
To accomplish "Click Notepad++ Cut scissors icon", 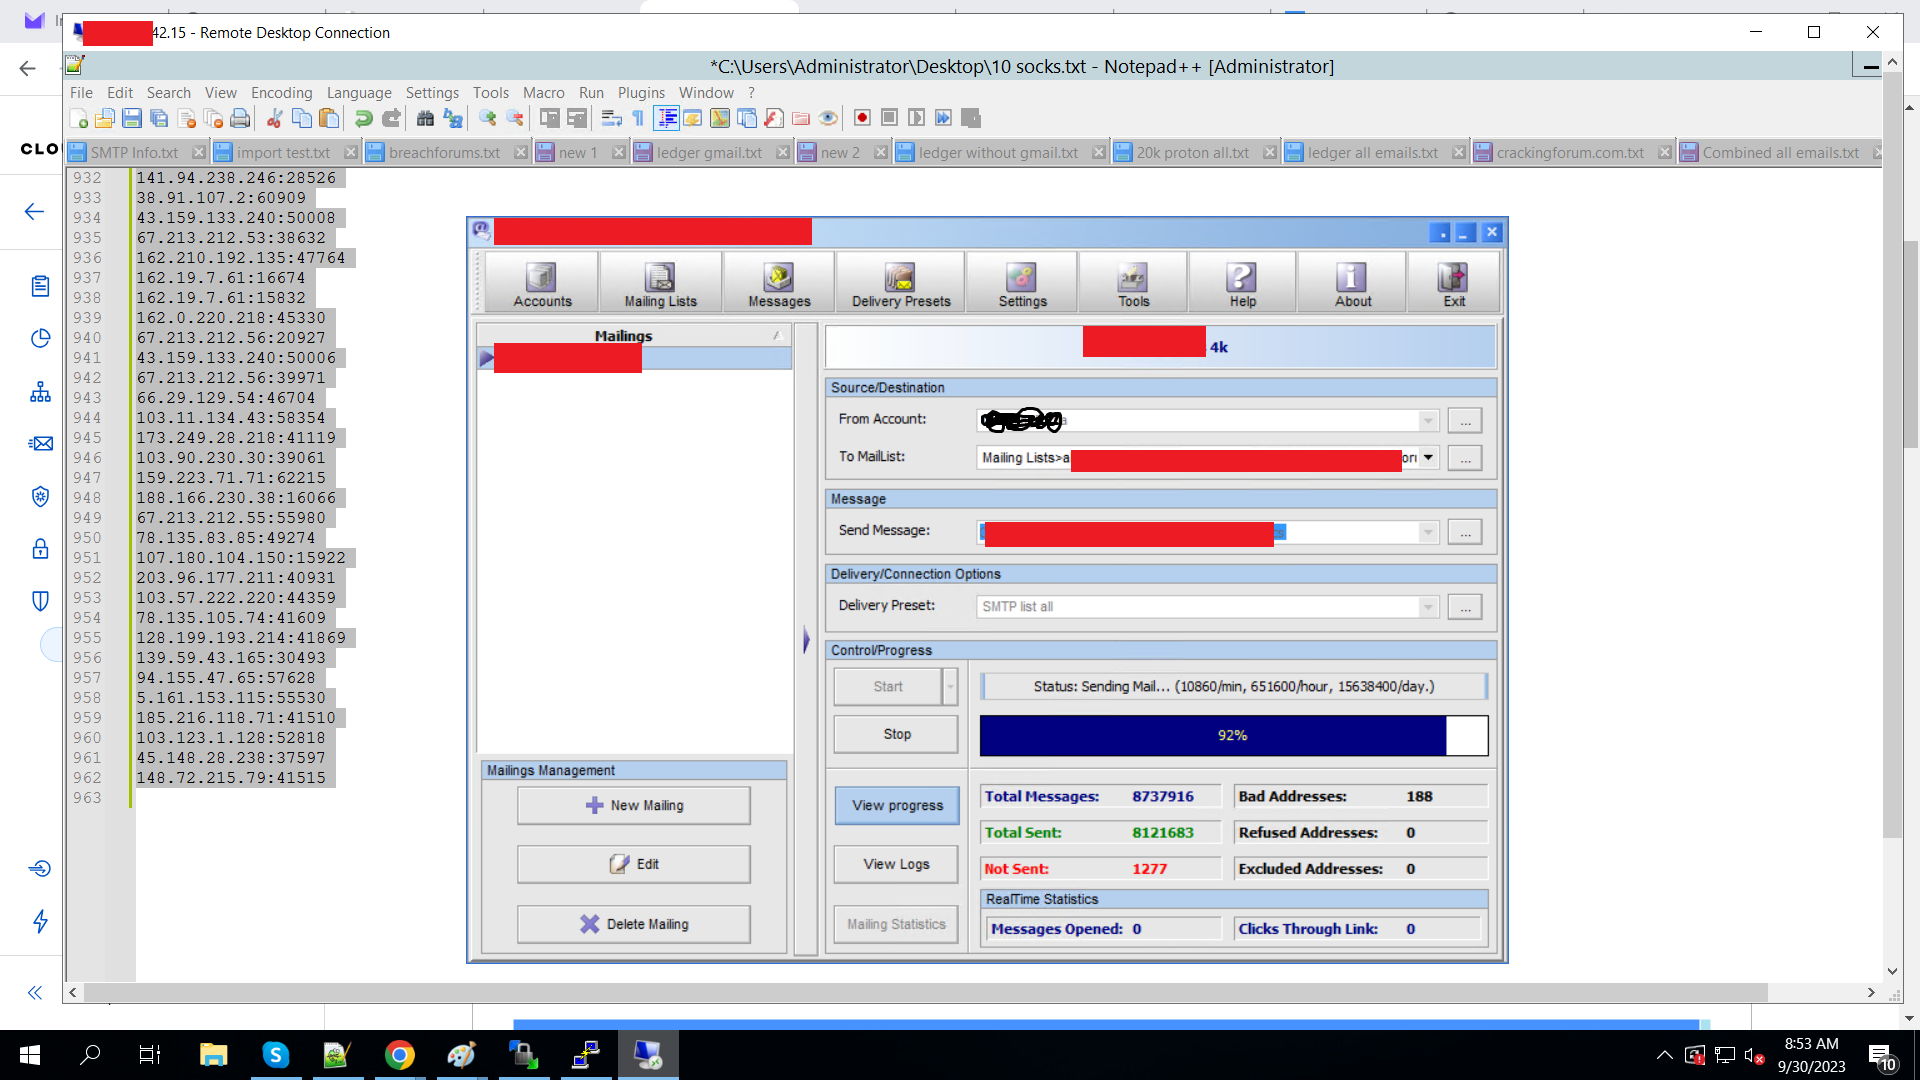I will click(274, 118).
